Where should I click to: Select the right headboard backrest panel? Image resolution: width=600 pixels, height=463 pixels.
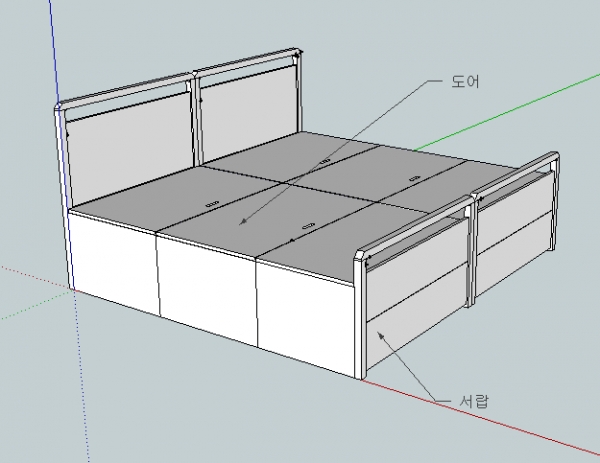pyautogui.click(x=249, y=114)
